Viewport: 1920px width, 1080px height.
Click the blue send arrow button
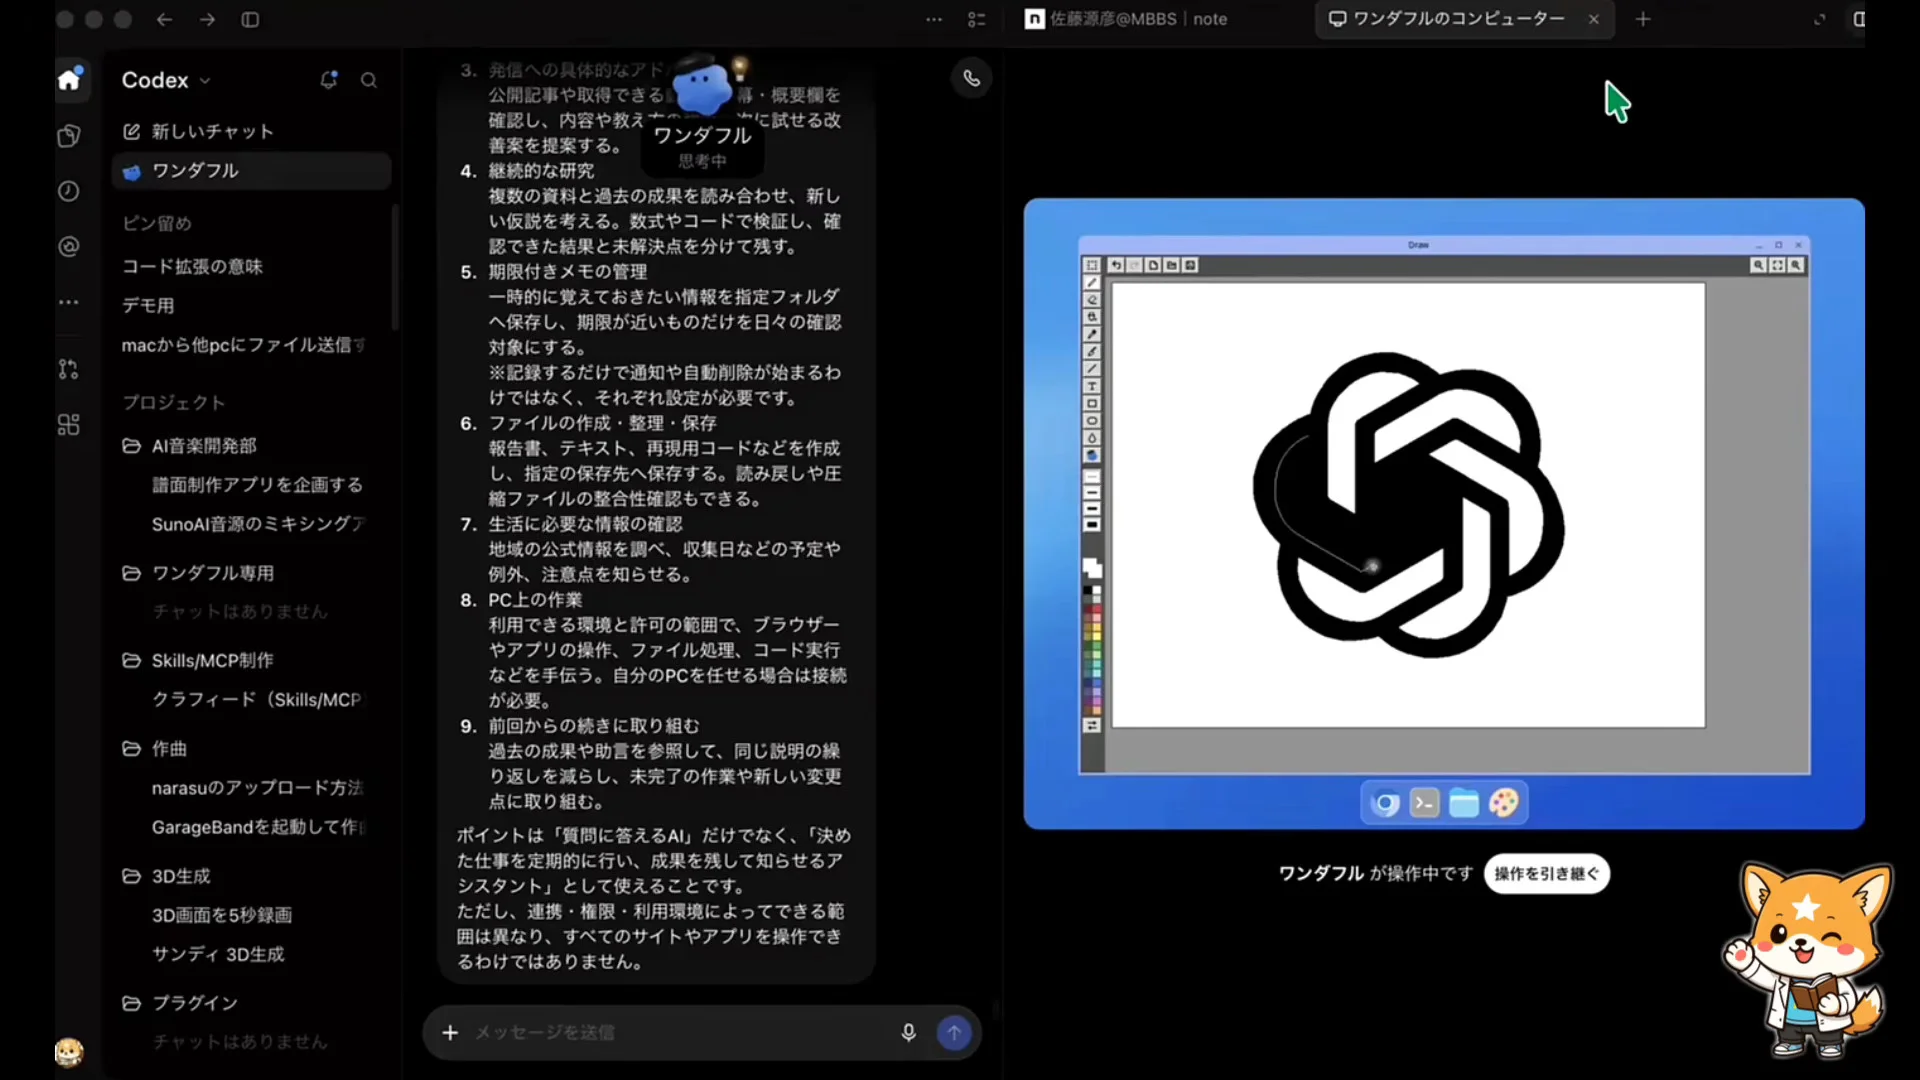coord(954,1032)
